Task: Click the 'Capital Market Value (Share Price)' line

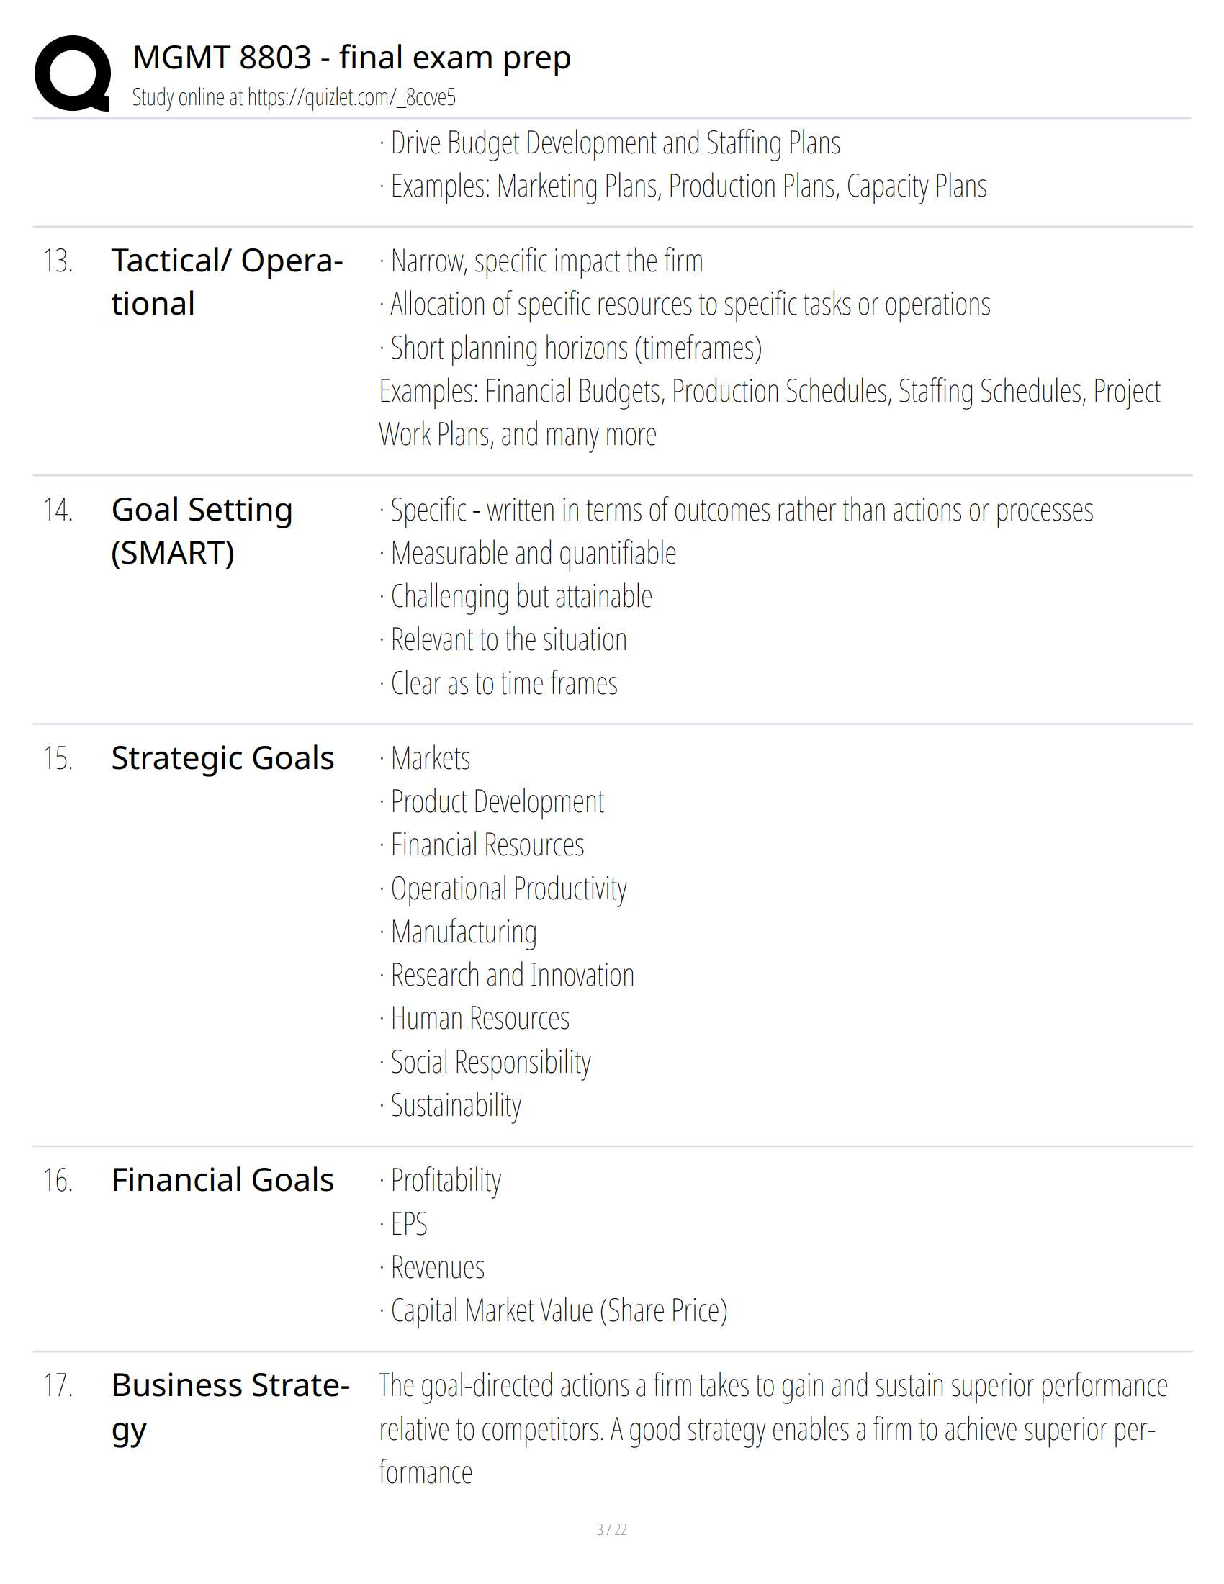Action: coord(553,1310)
